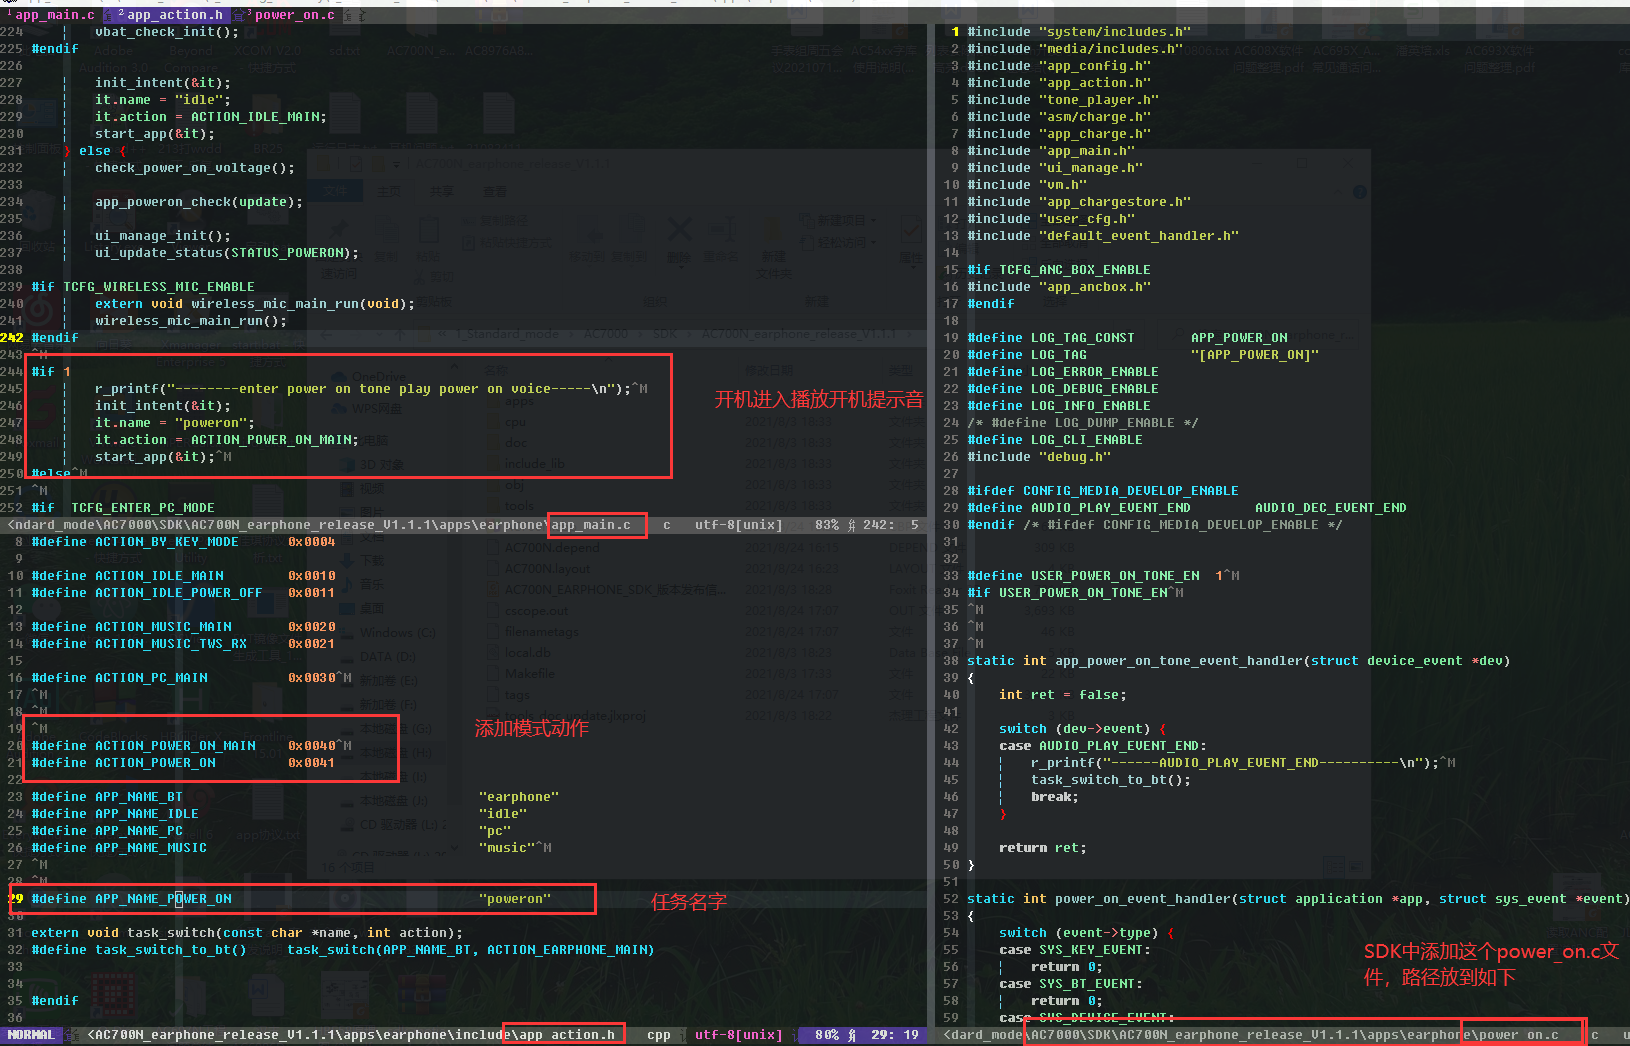
Task: Click the #if TCFG_WIRELESS_MIC_ENABLE line
Action: pyautogui.click(x=143, y=287)
